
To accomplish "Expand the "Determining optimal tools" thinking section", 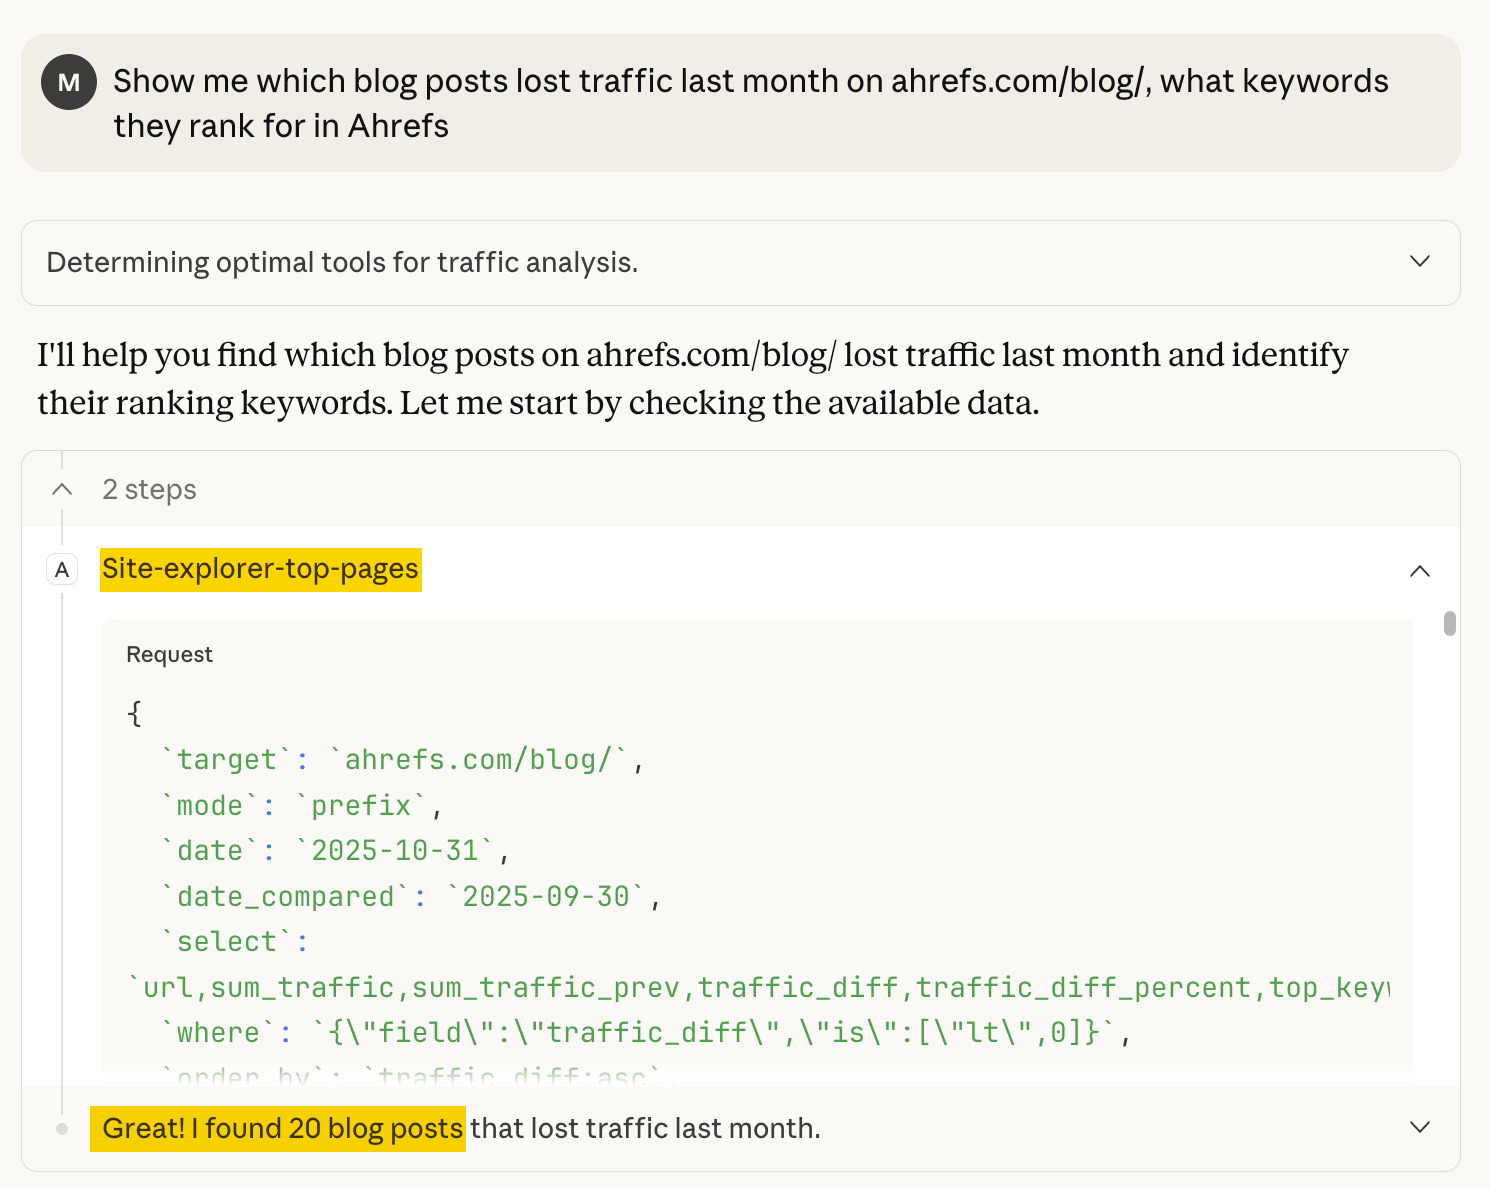I will coord(1420,262).
